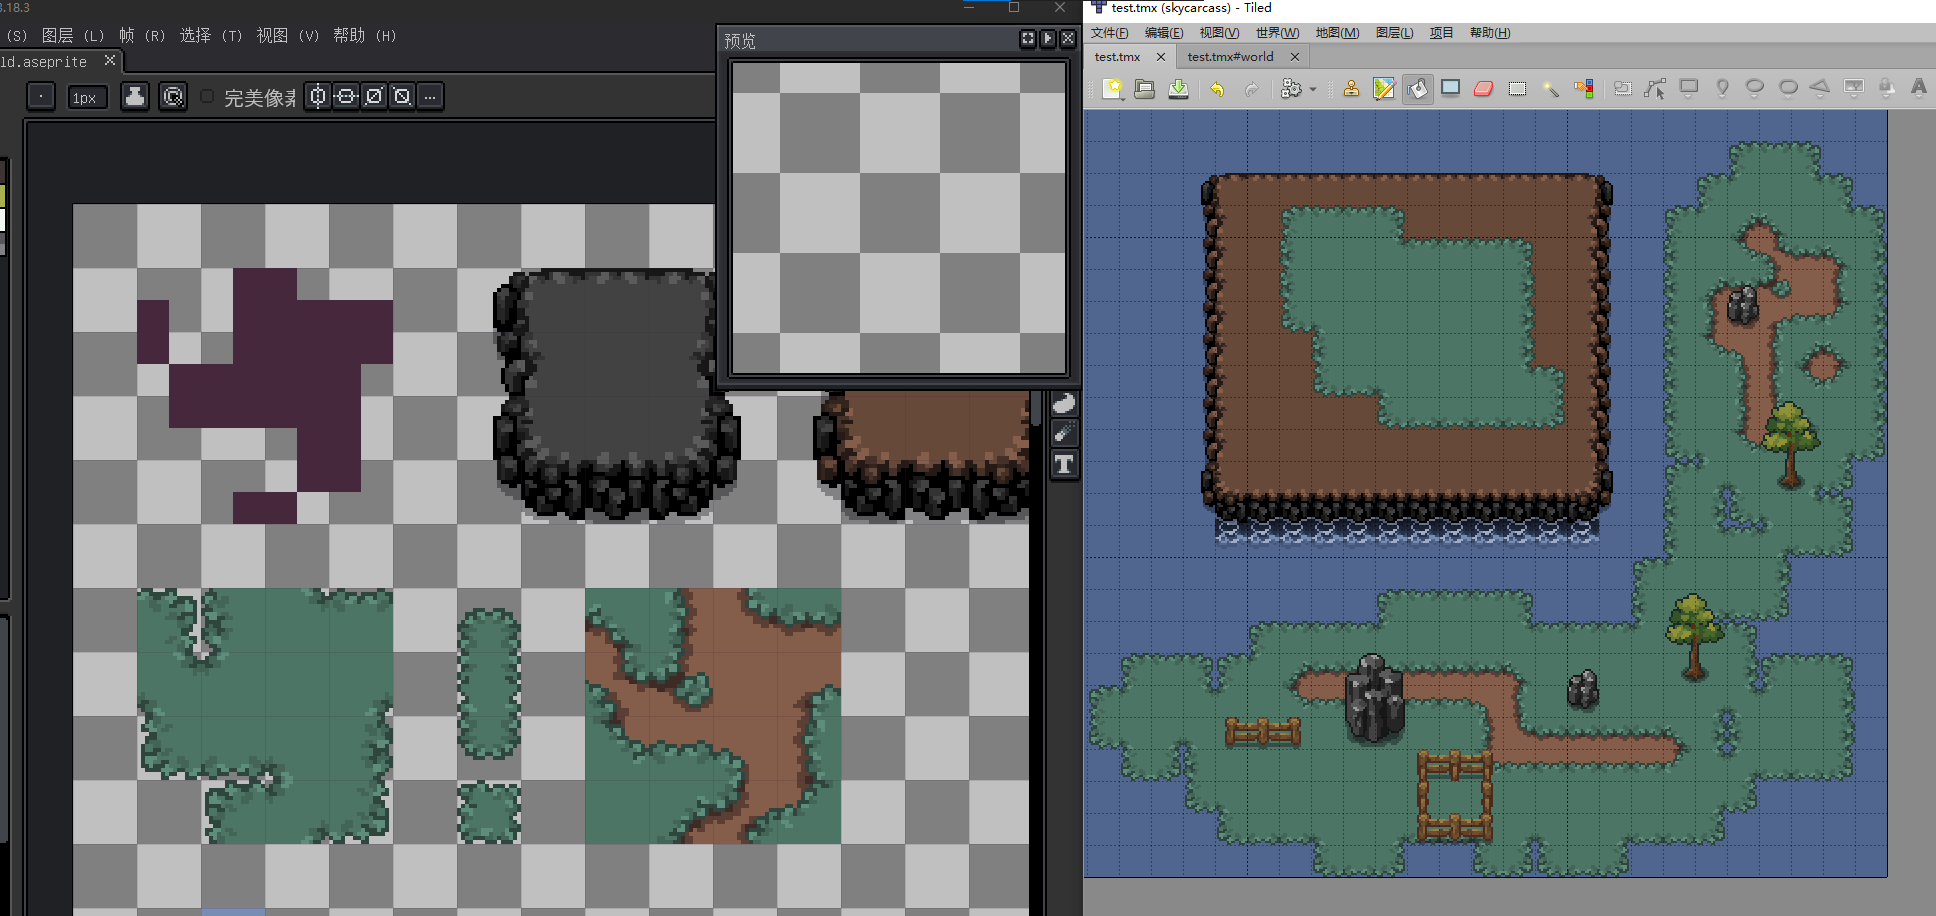This screenshot has height=916, width=1936.
Task: Toggle the 完美像素 pixel-perfect checkbox
Action: coord(207,97)
